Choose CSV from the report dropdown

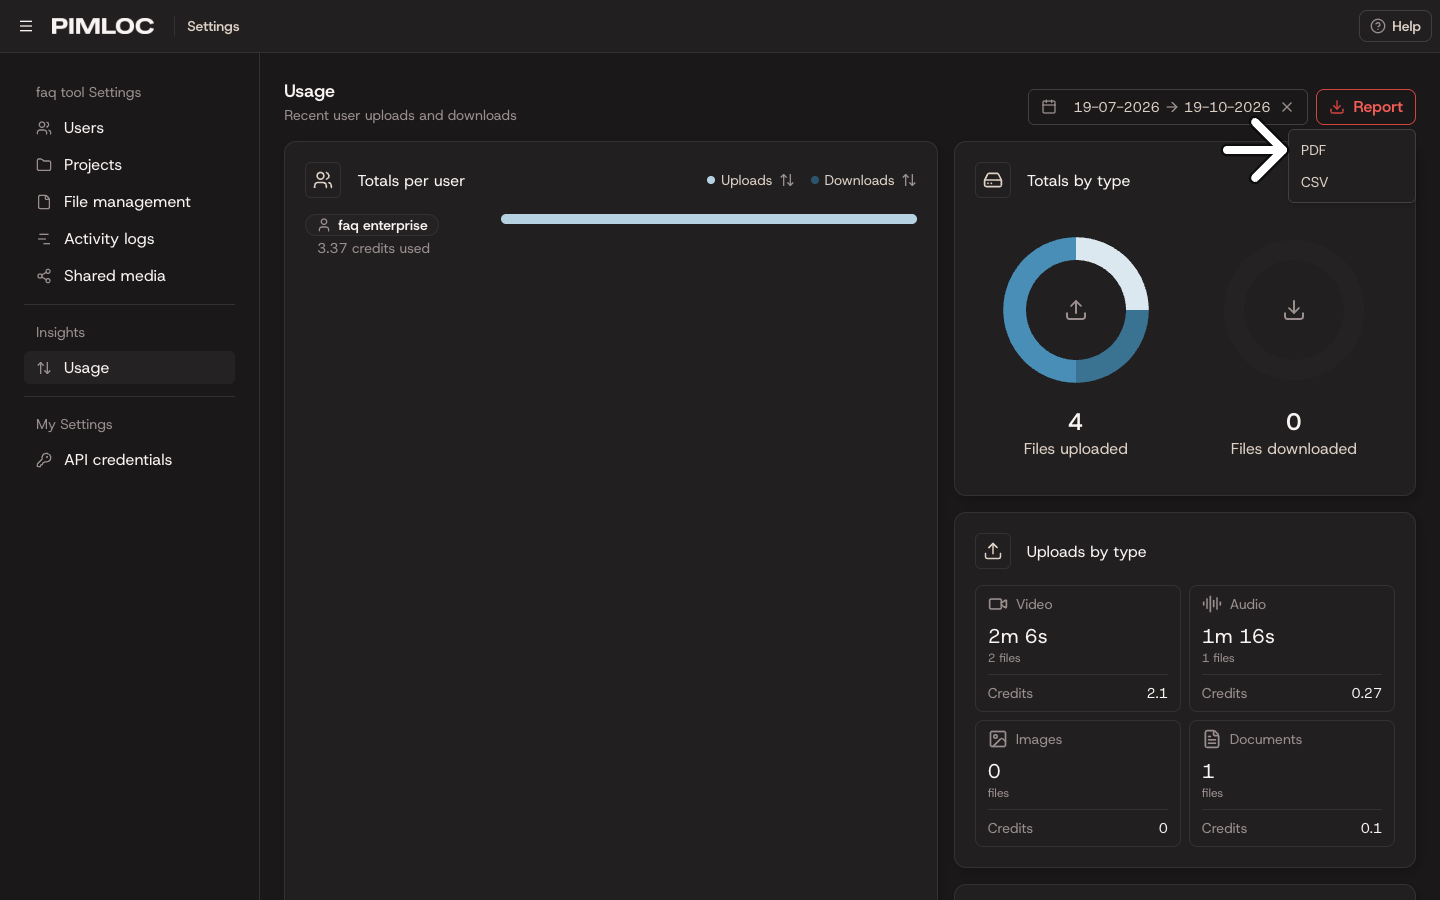pos(1351,182)
